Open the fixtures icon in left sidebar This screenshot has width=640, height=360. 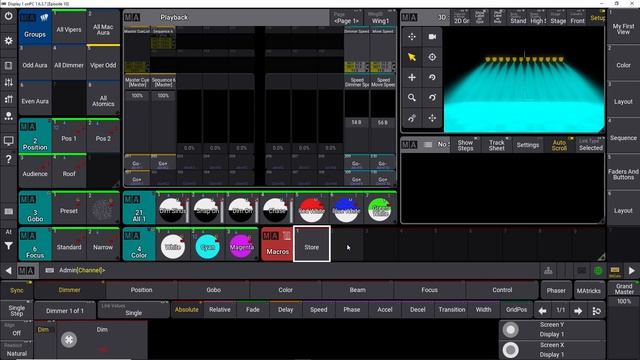click(8, 116)
